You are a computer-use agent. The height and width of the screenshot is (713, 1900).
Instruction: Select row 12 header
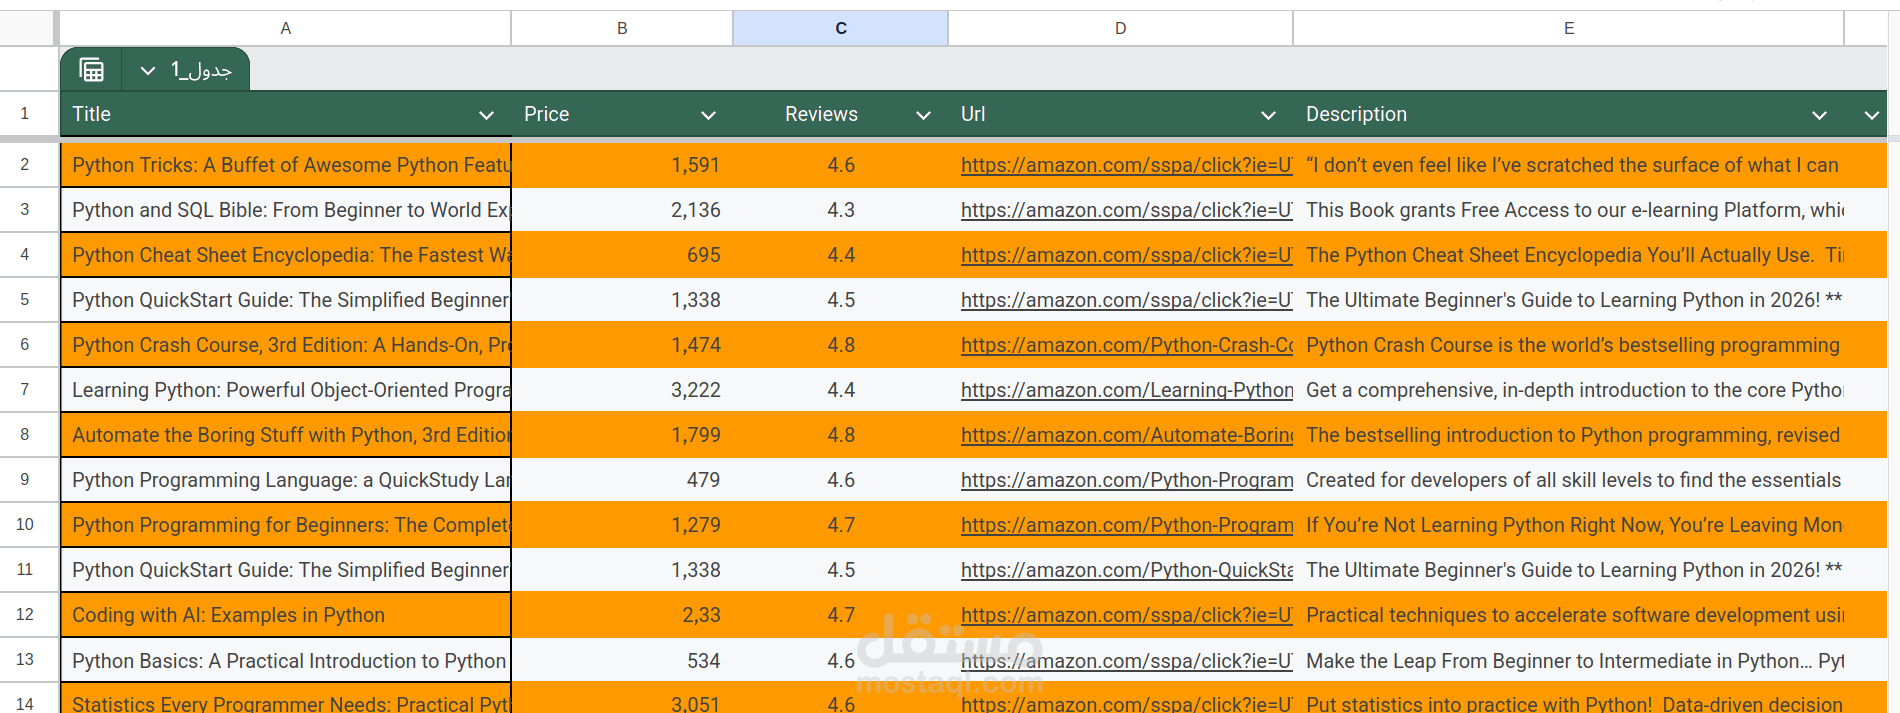click(x=25, y=614)
